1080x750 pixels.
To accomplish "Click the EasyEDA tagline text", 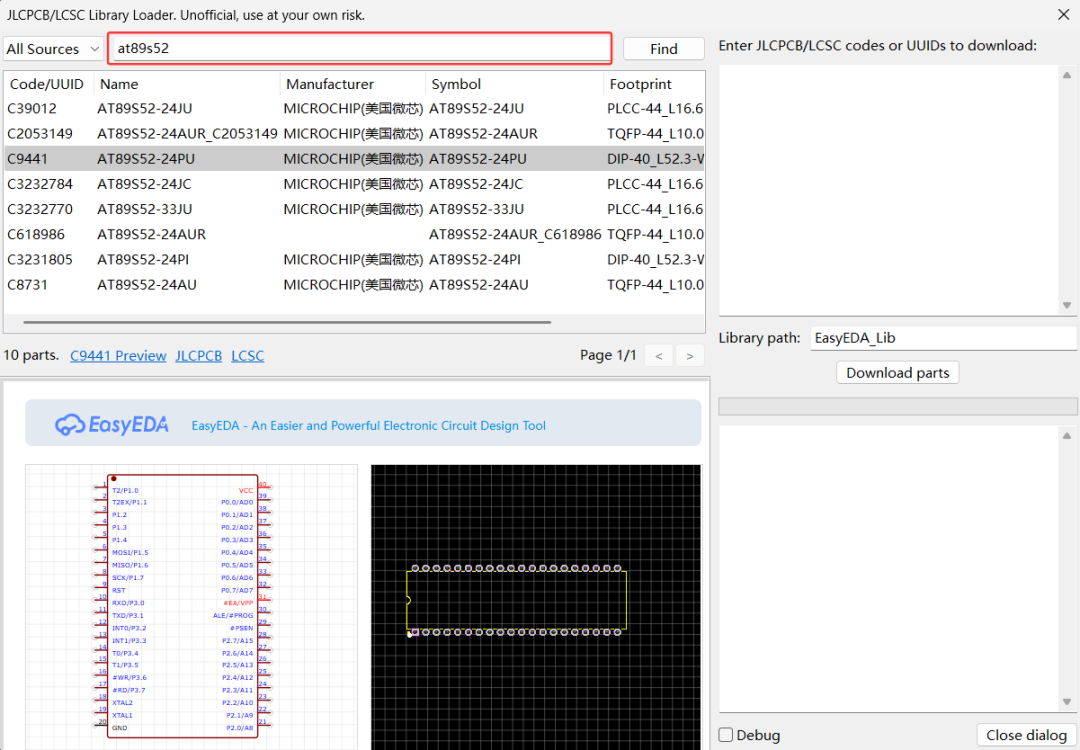I will (x=368, y=426).
